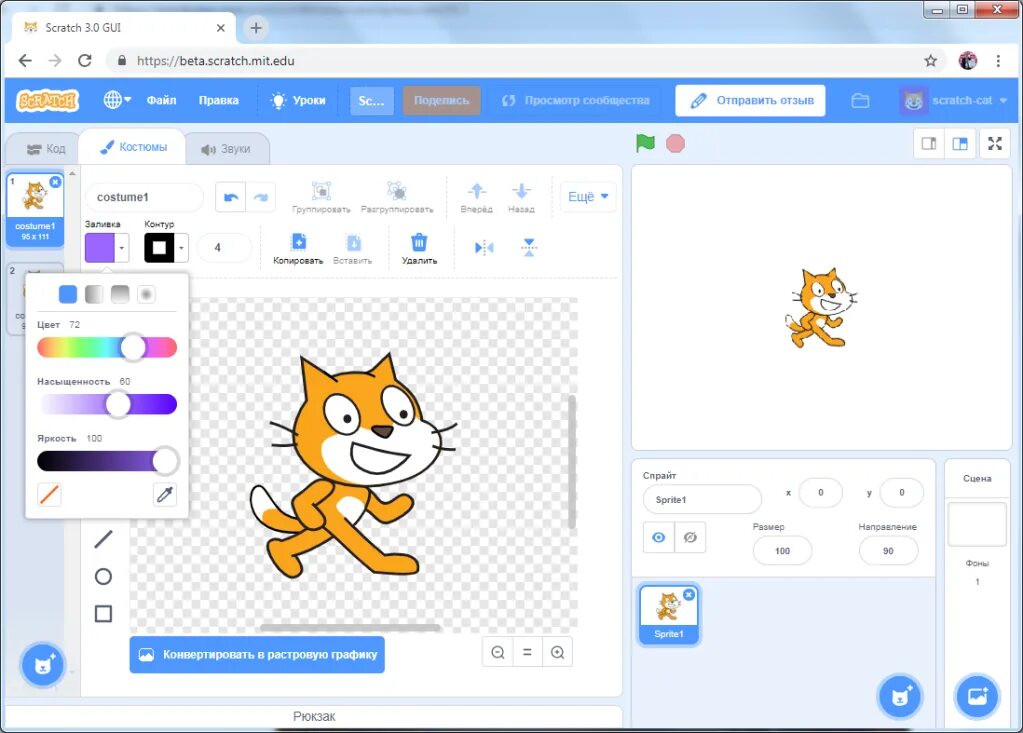Screen dimensions: 1023x733
Task: Open the My Stuff folder icon
Action: point(861,100)
